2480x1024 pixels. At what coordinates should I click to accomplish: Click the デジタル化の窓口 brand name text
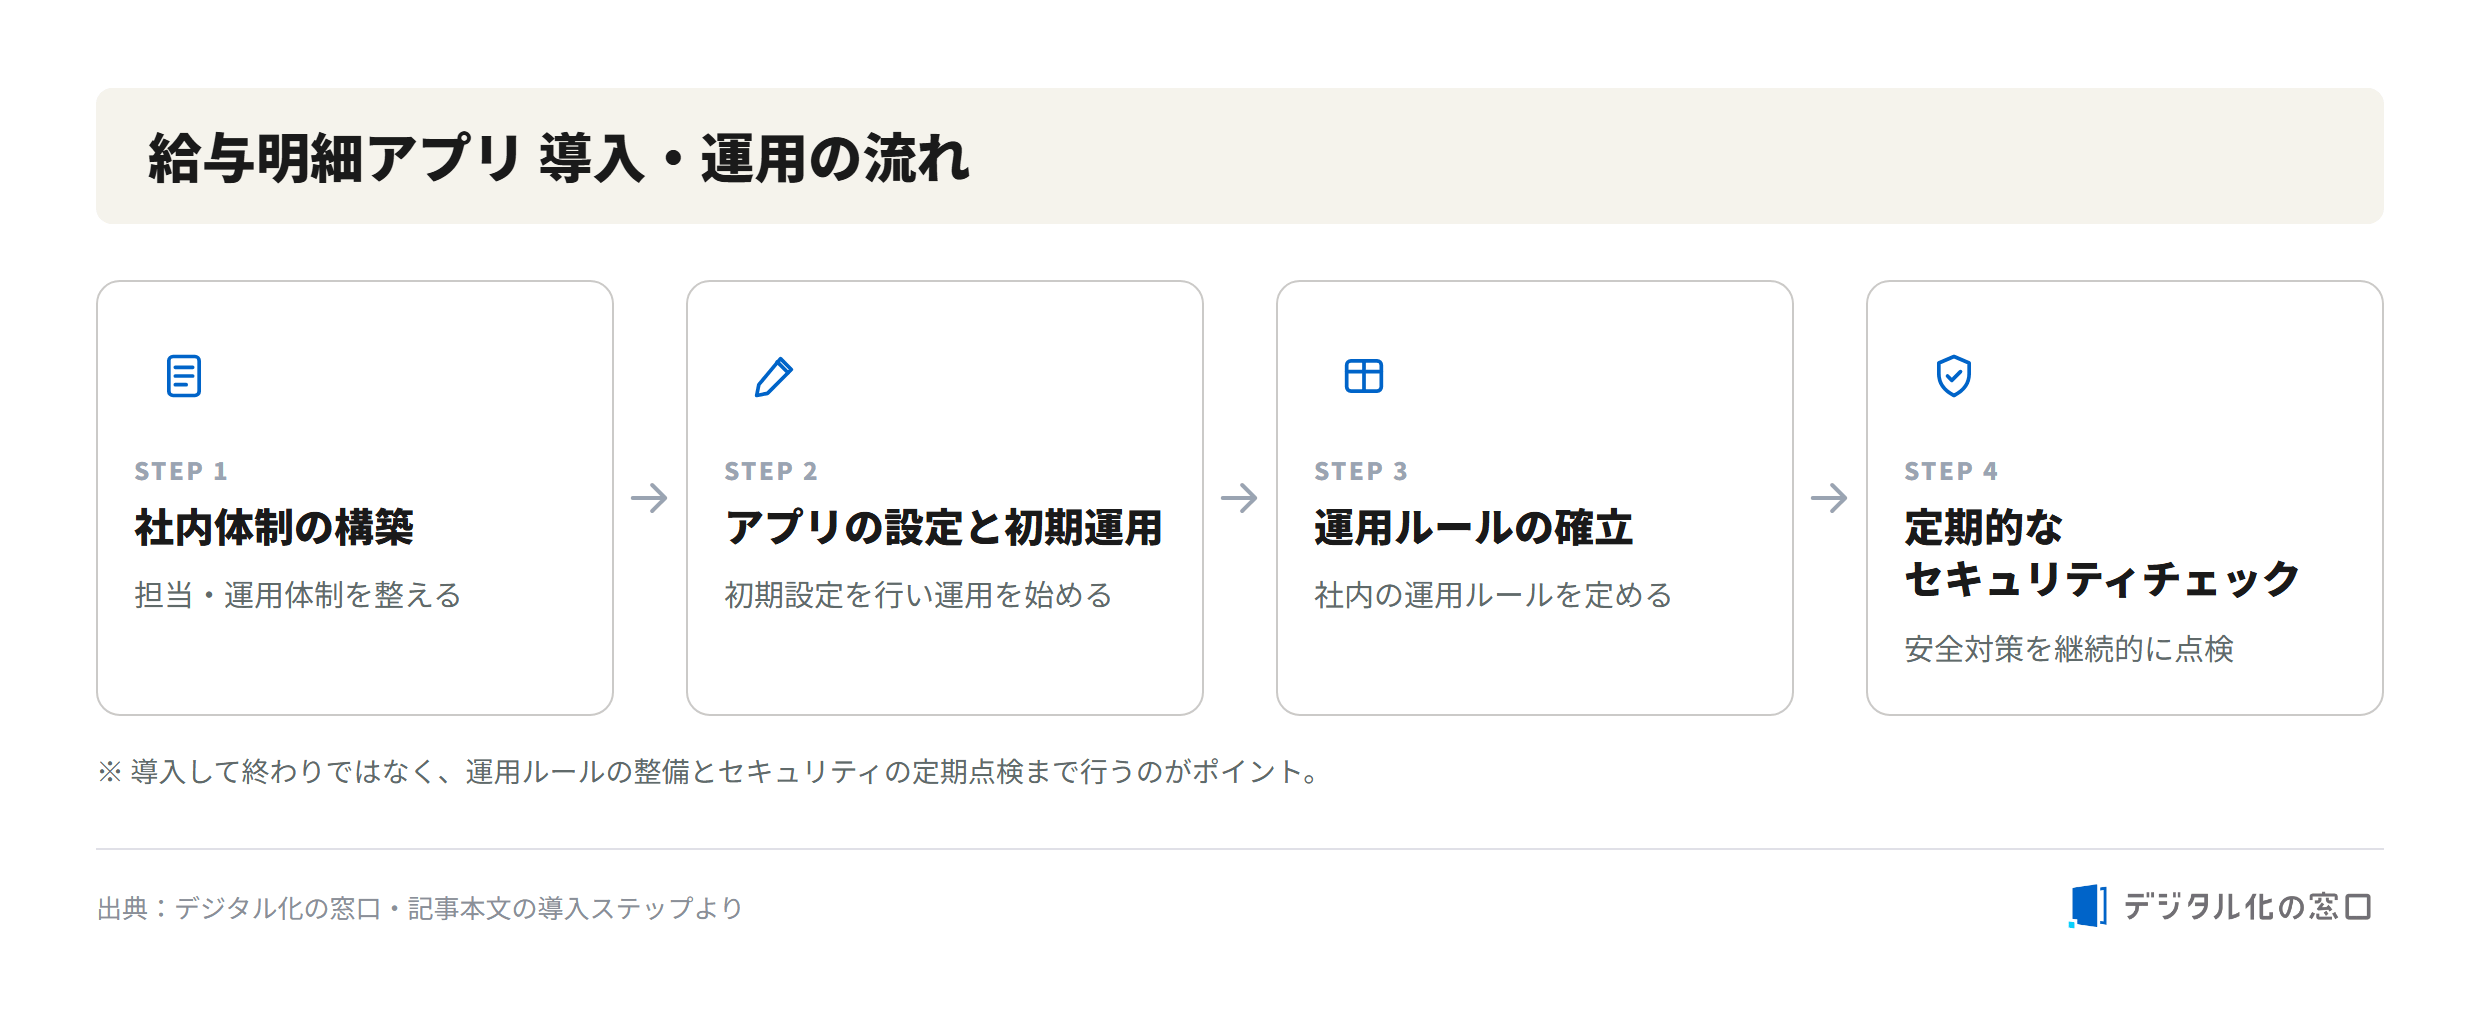[2247, 907]
